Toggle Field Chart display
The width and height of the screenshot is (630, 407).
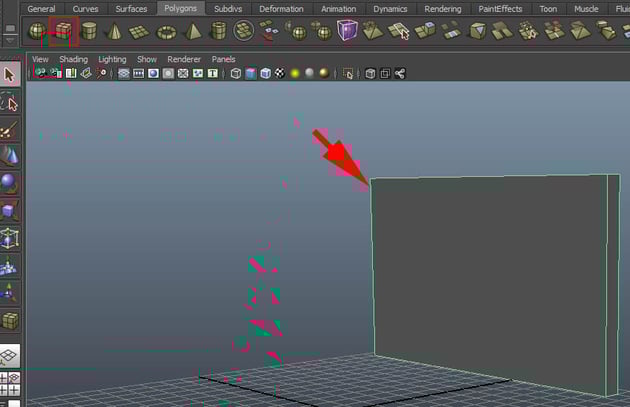coord(183,74)
